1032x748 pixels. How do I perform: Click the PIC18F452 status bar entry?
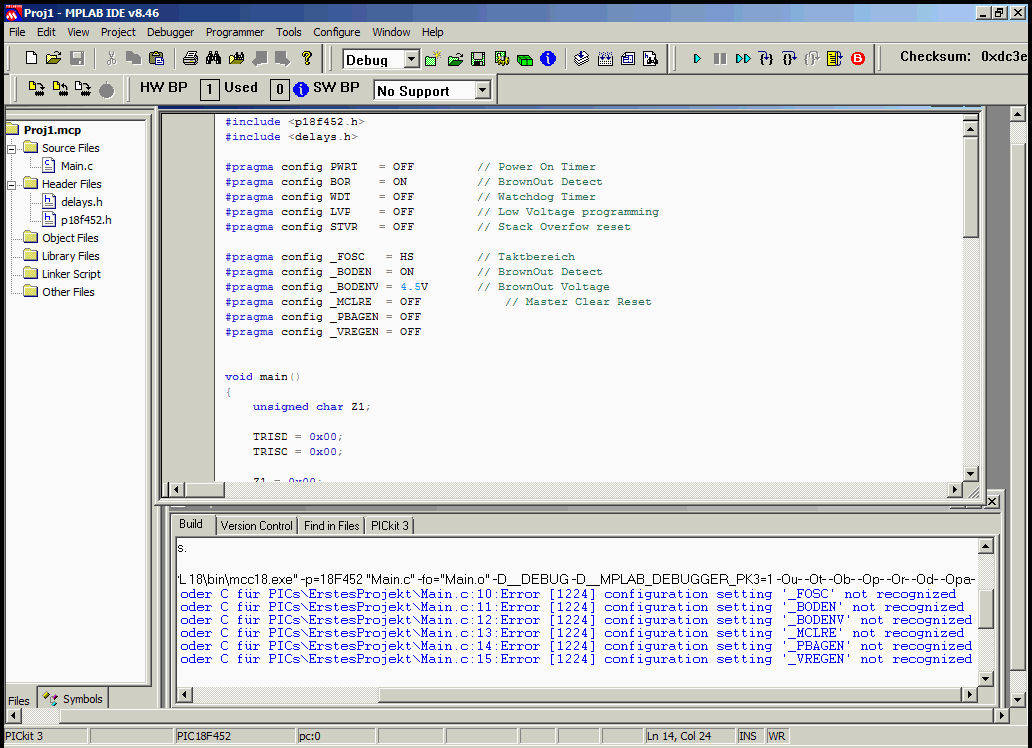tap(235, 735)
